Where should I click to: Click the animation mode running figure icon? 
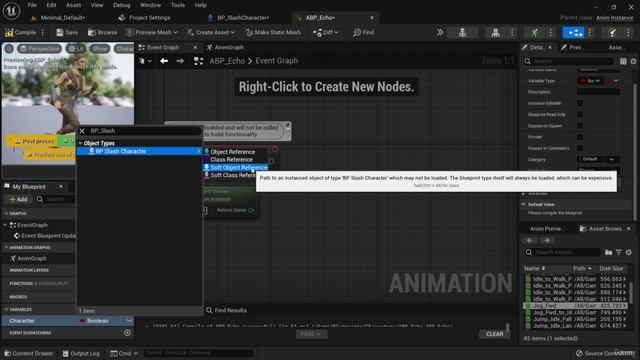[x=534, y=32]
